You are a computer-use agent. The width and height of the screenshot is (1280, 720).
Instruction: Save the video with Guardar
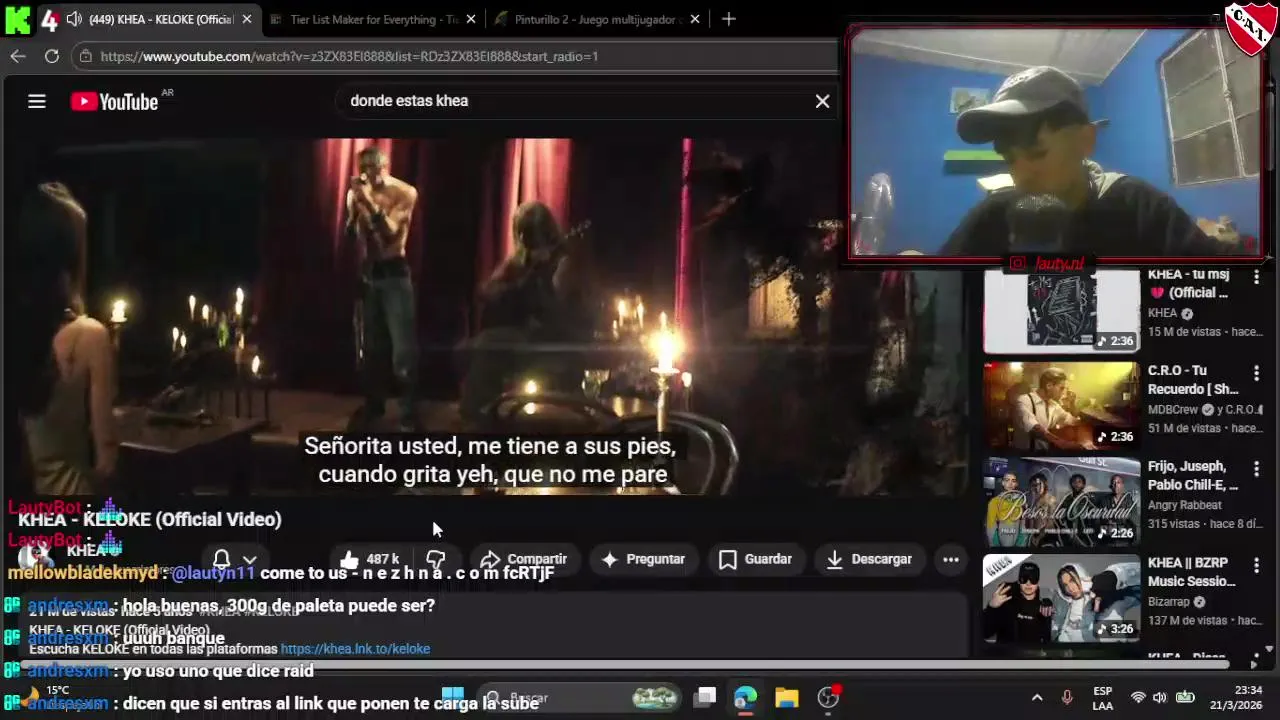coord(756,559)
